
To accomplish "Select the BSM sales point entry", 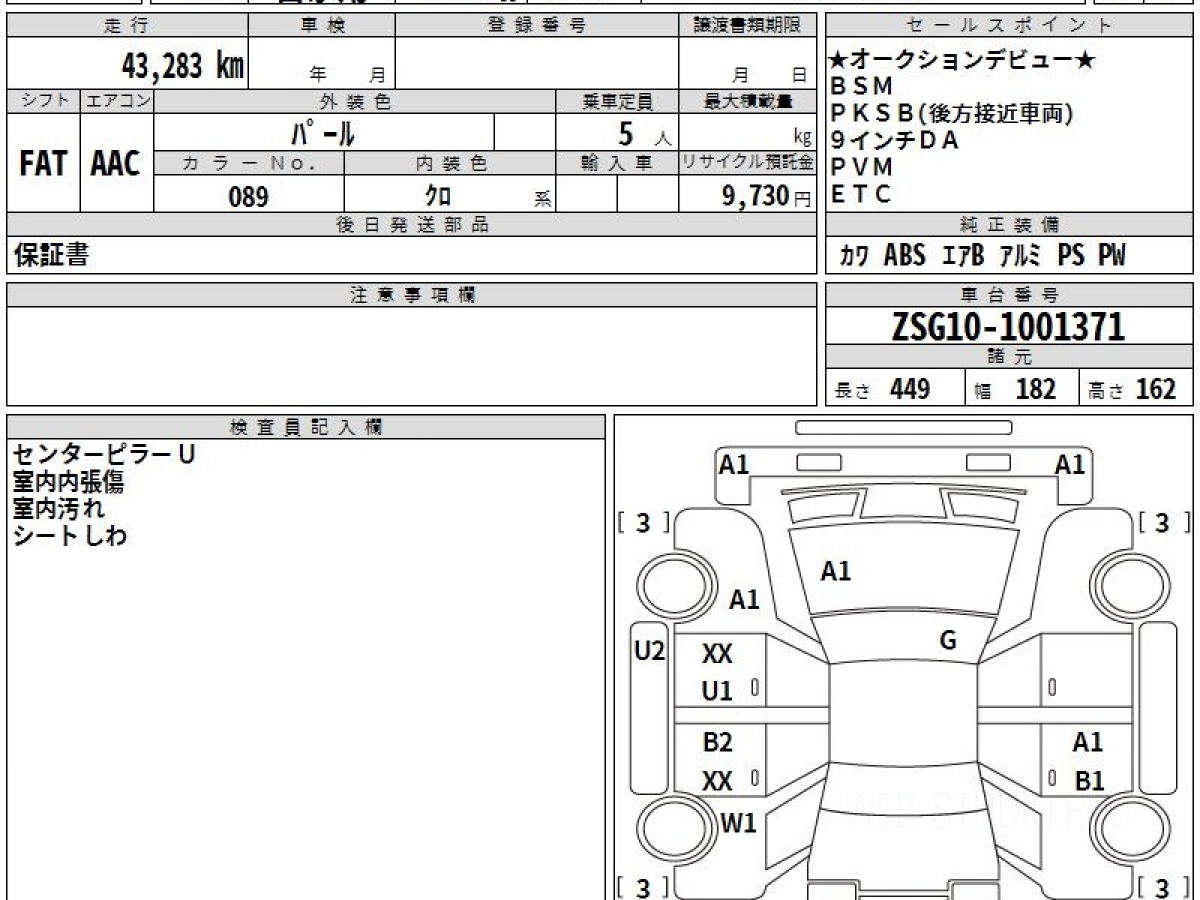I will [861, 87].
